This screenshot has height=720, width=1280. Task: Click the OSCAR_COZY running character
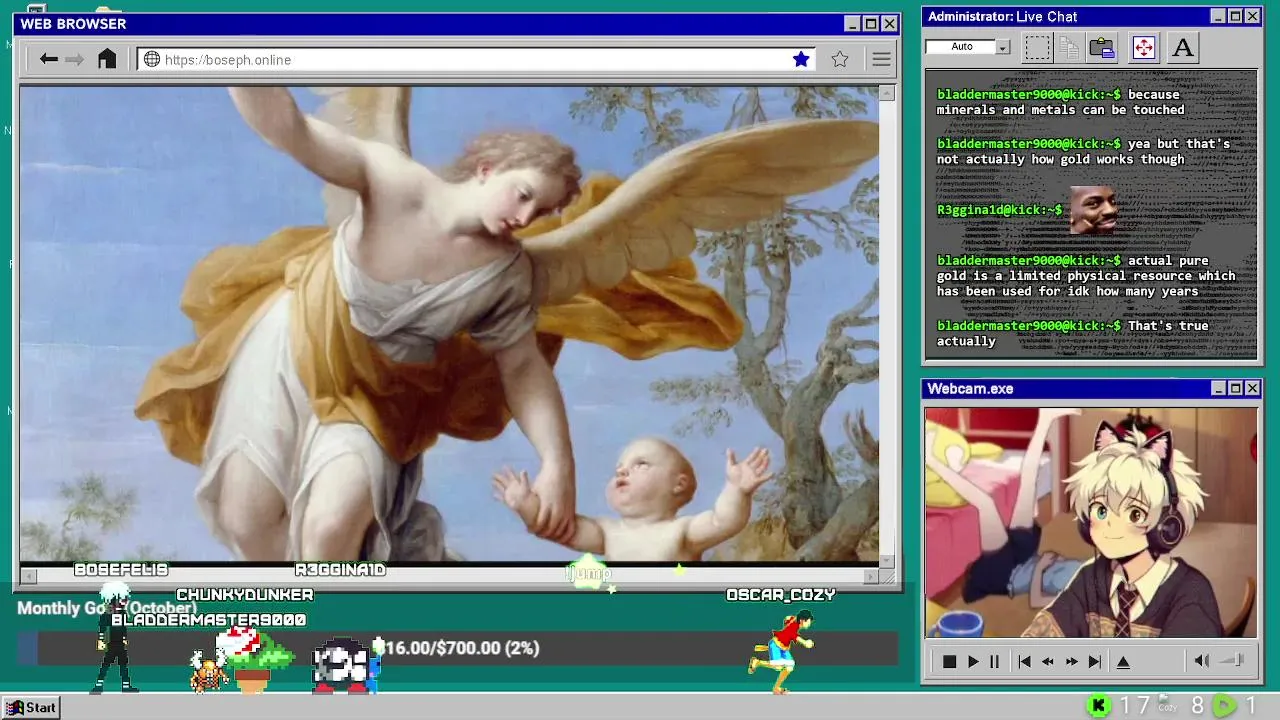coord(784,650)
